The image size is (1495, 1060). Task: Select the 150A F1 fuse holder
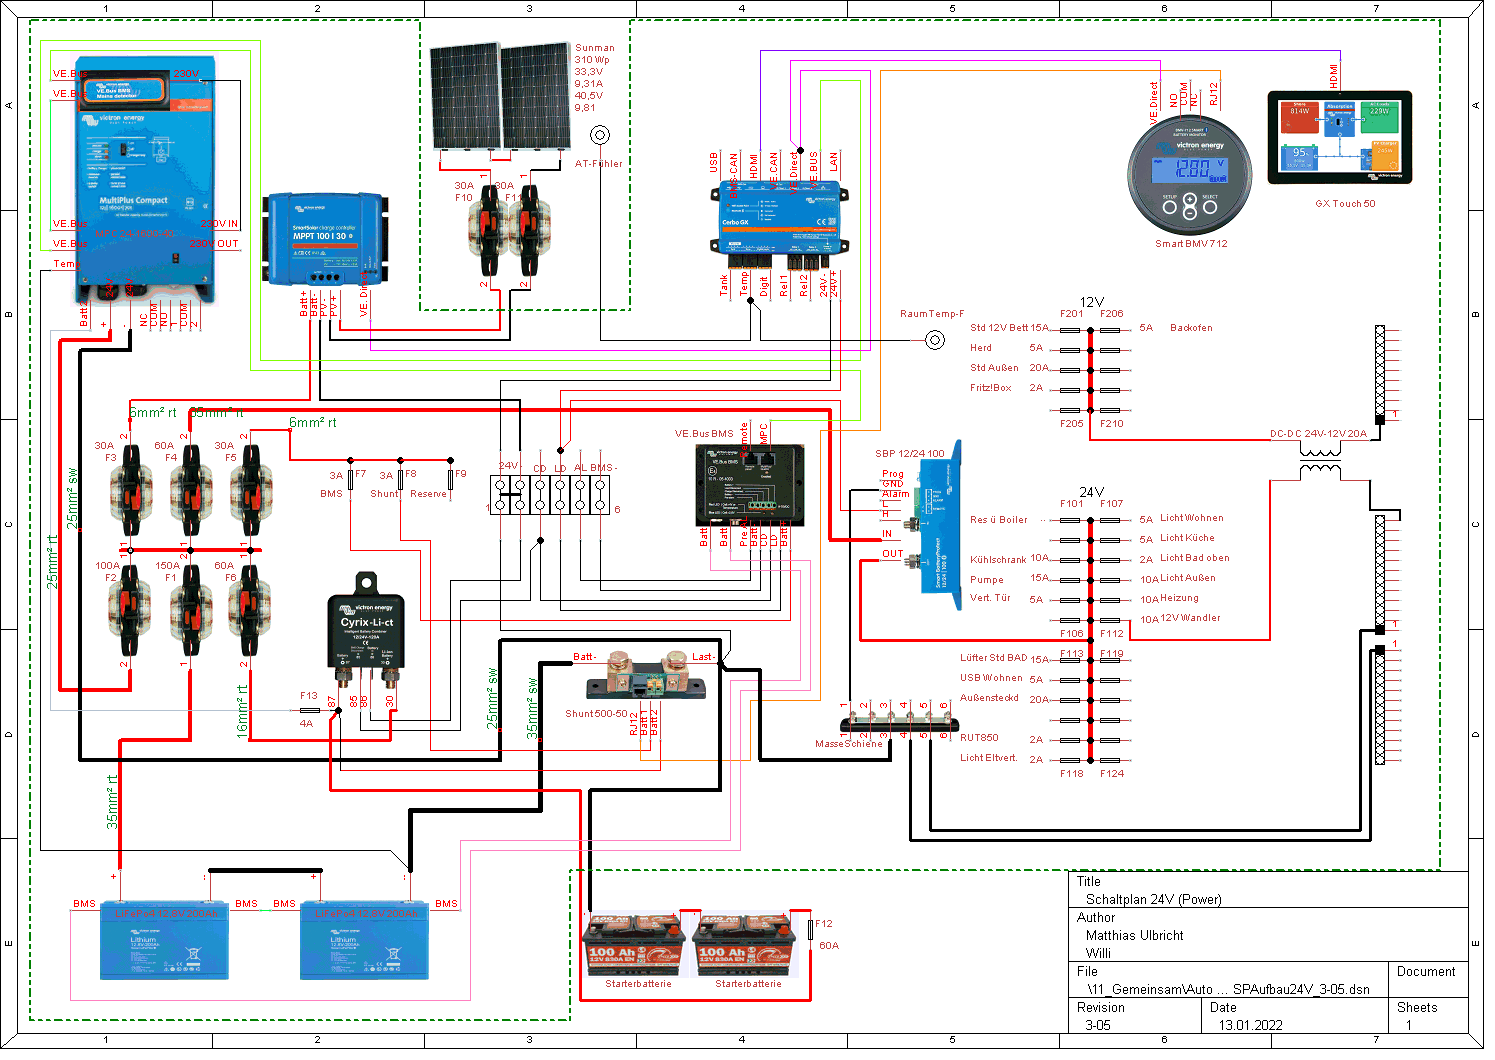(x=190, y=606)
